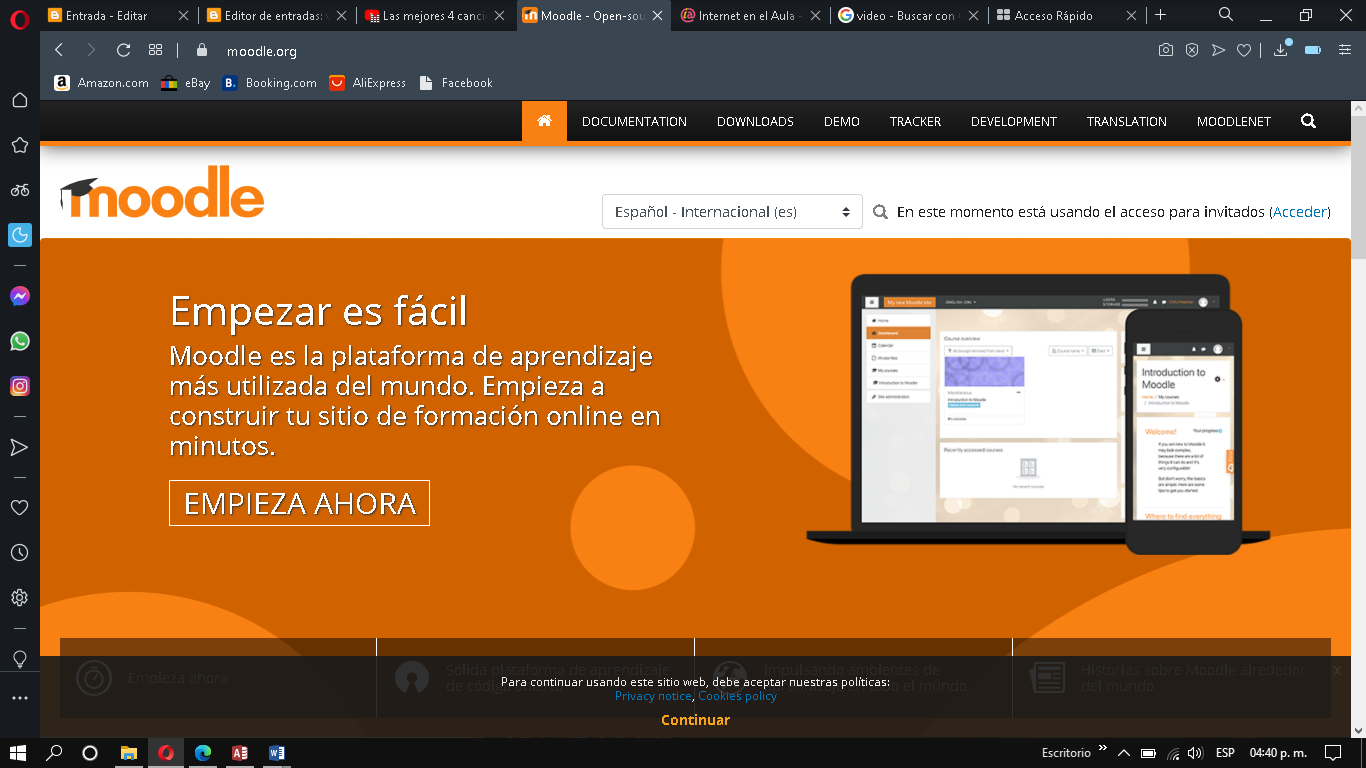Open the DOCUMENTATION section of Moodle
The height and width of the screenshot is (768, 1366).
coord(634,120)
